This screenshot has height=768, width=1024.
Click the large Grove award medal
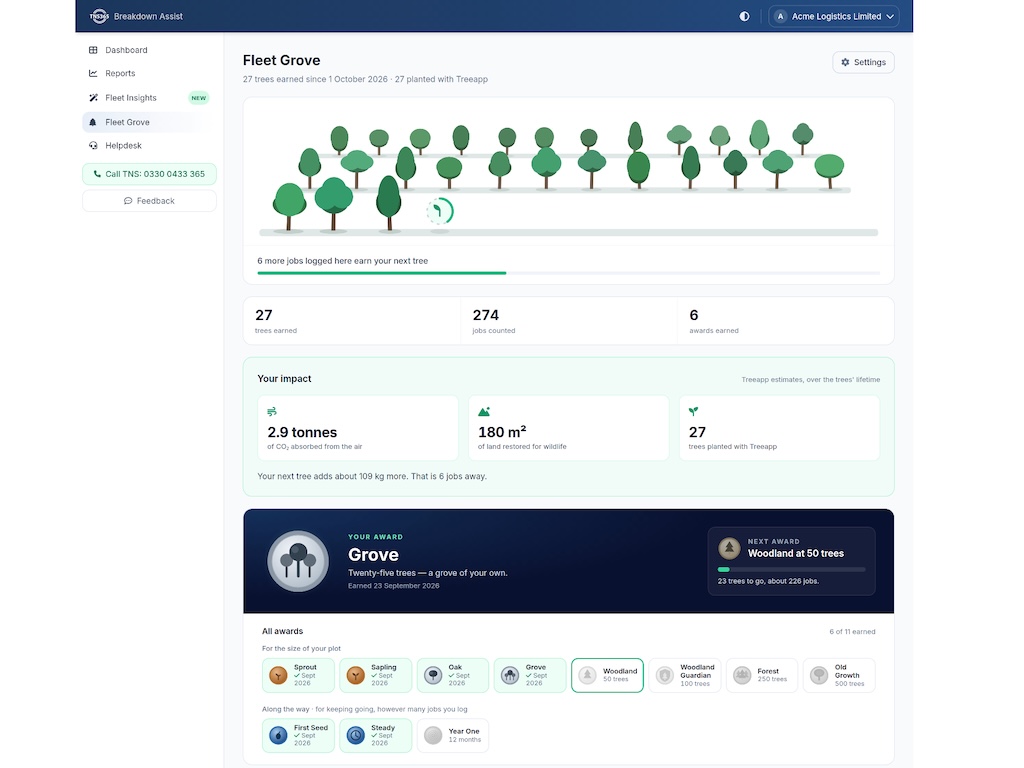(x=298, y=561)
